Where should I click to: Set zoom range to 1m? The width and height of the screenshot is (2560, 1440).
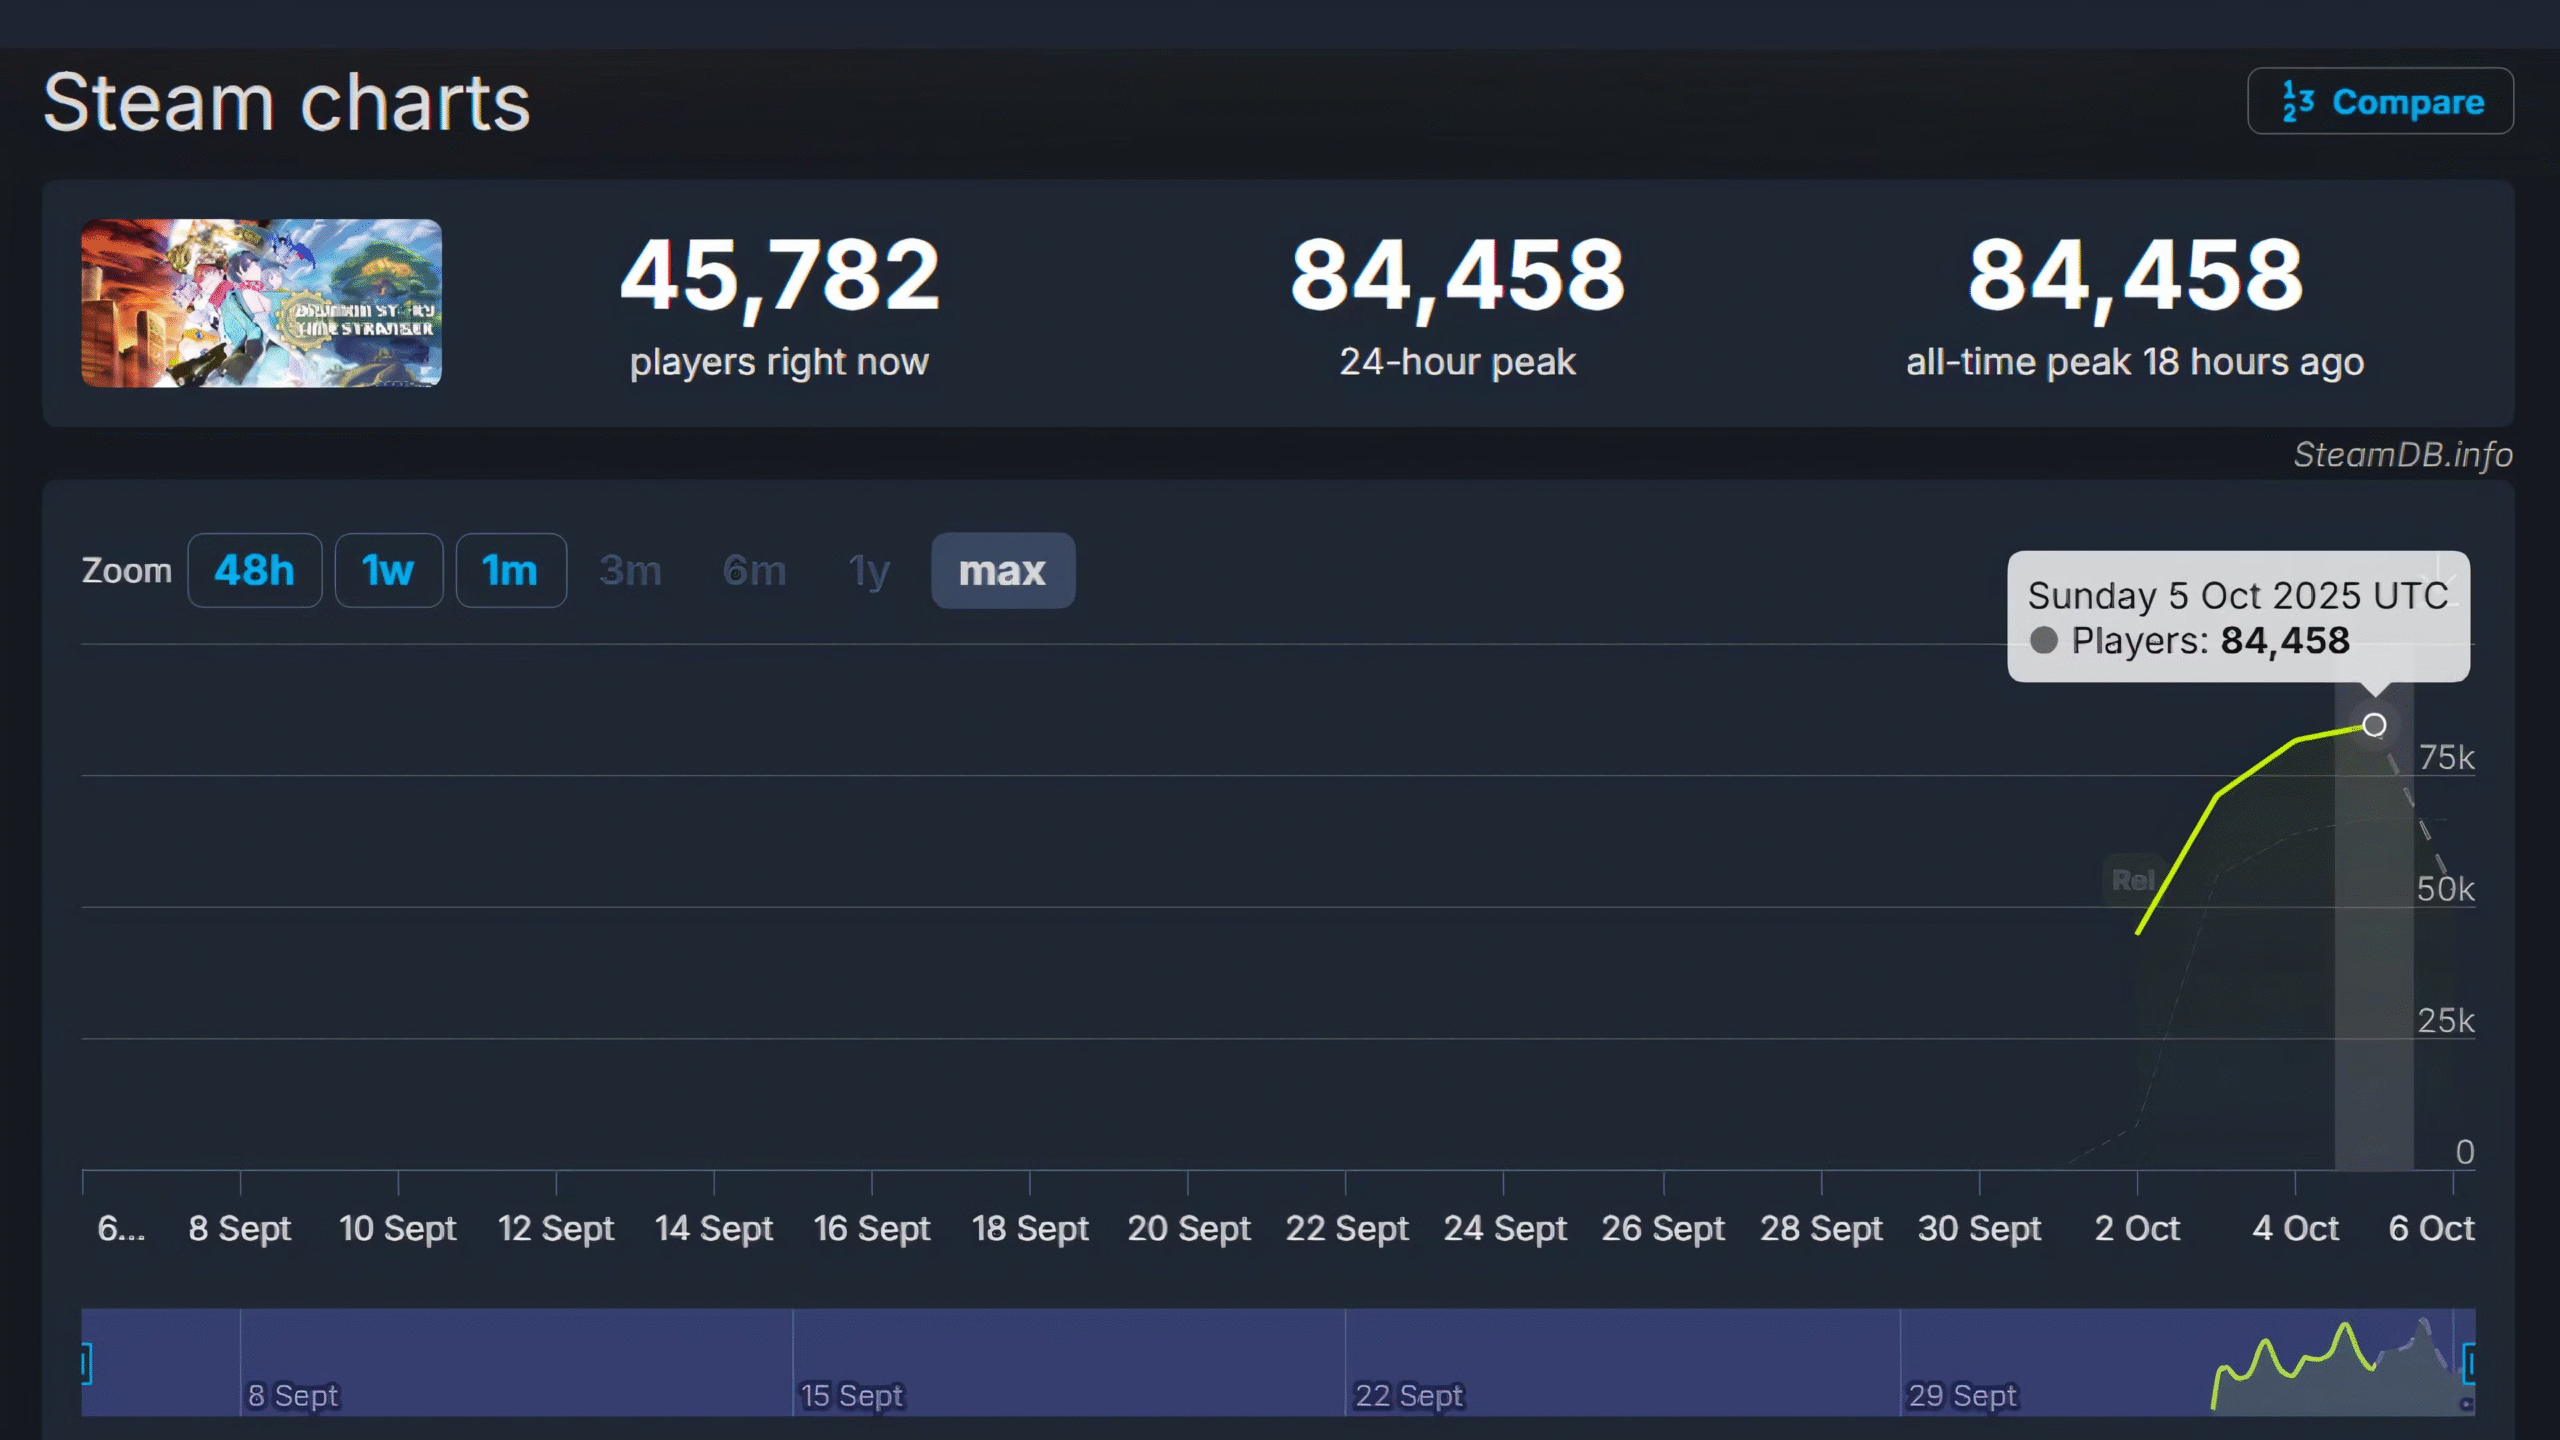tap(510, 571)
